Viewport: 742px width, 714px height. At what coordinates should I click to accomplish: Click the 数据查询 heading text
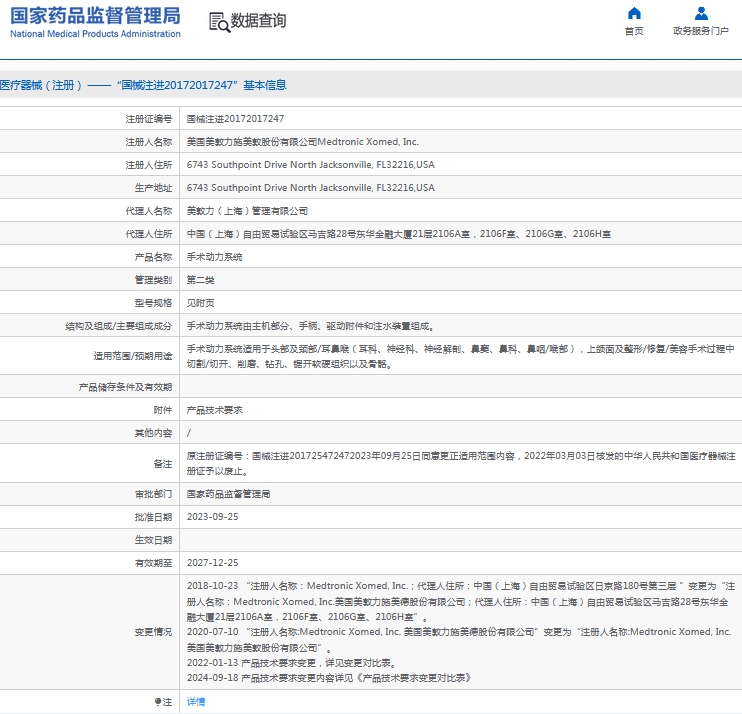[258, 21]
